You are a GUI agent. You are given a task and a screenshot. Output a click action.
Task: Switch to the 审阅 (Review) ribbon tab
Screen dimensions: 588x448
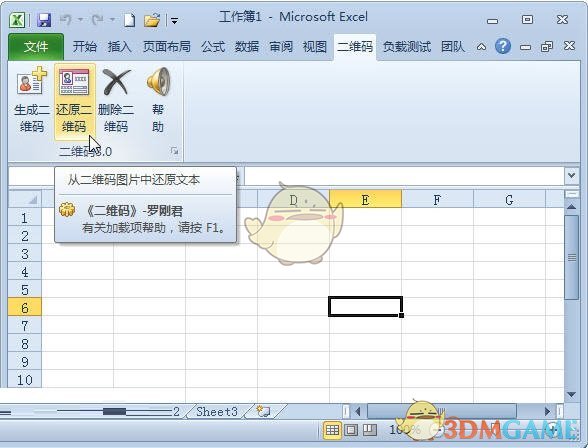pyautogui.click(x=281, y=47)
